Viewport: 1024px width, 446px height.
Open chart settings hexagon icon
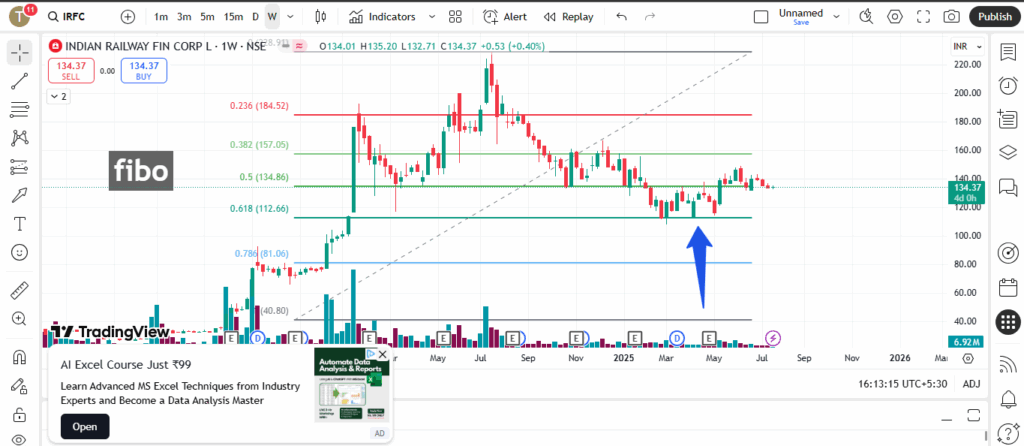point(895,17)
